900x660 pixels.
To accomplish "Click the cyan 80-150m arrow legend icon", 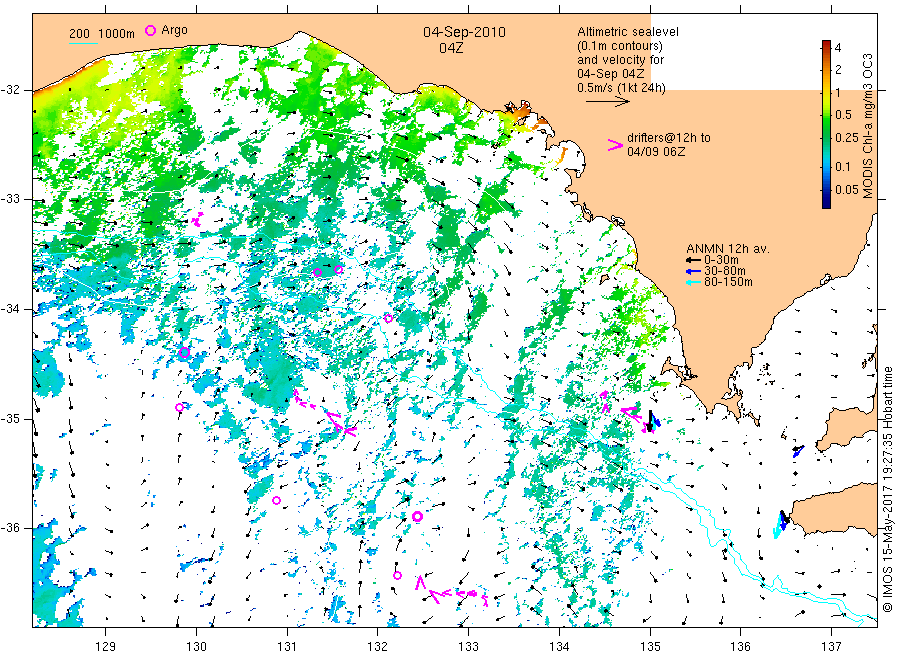I will point(693,282).
